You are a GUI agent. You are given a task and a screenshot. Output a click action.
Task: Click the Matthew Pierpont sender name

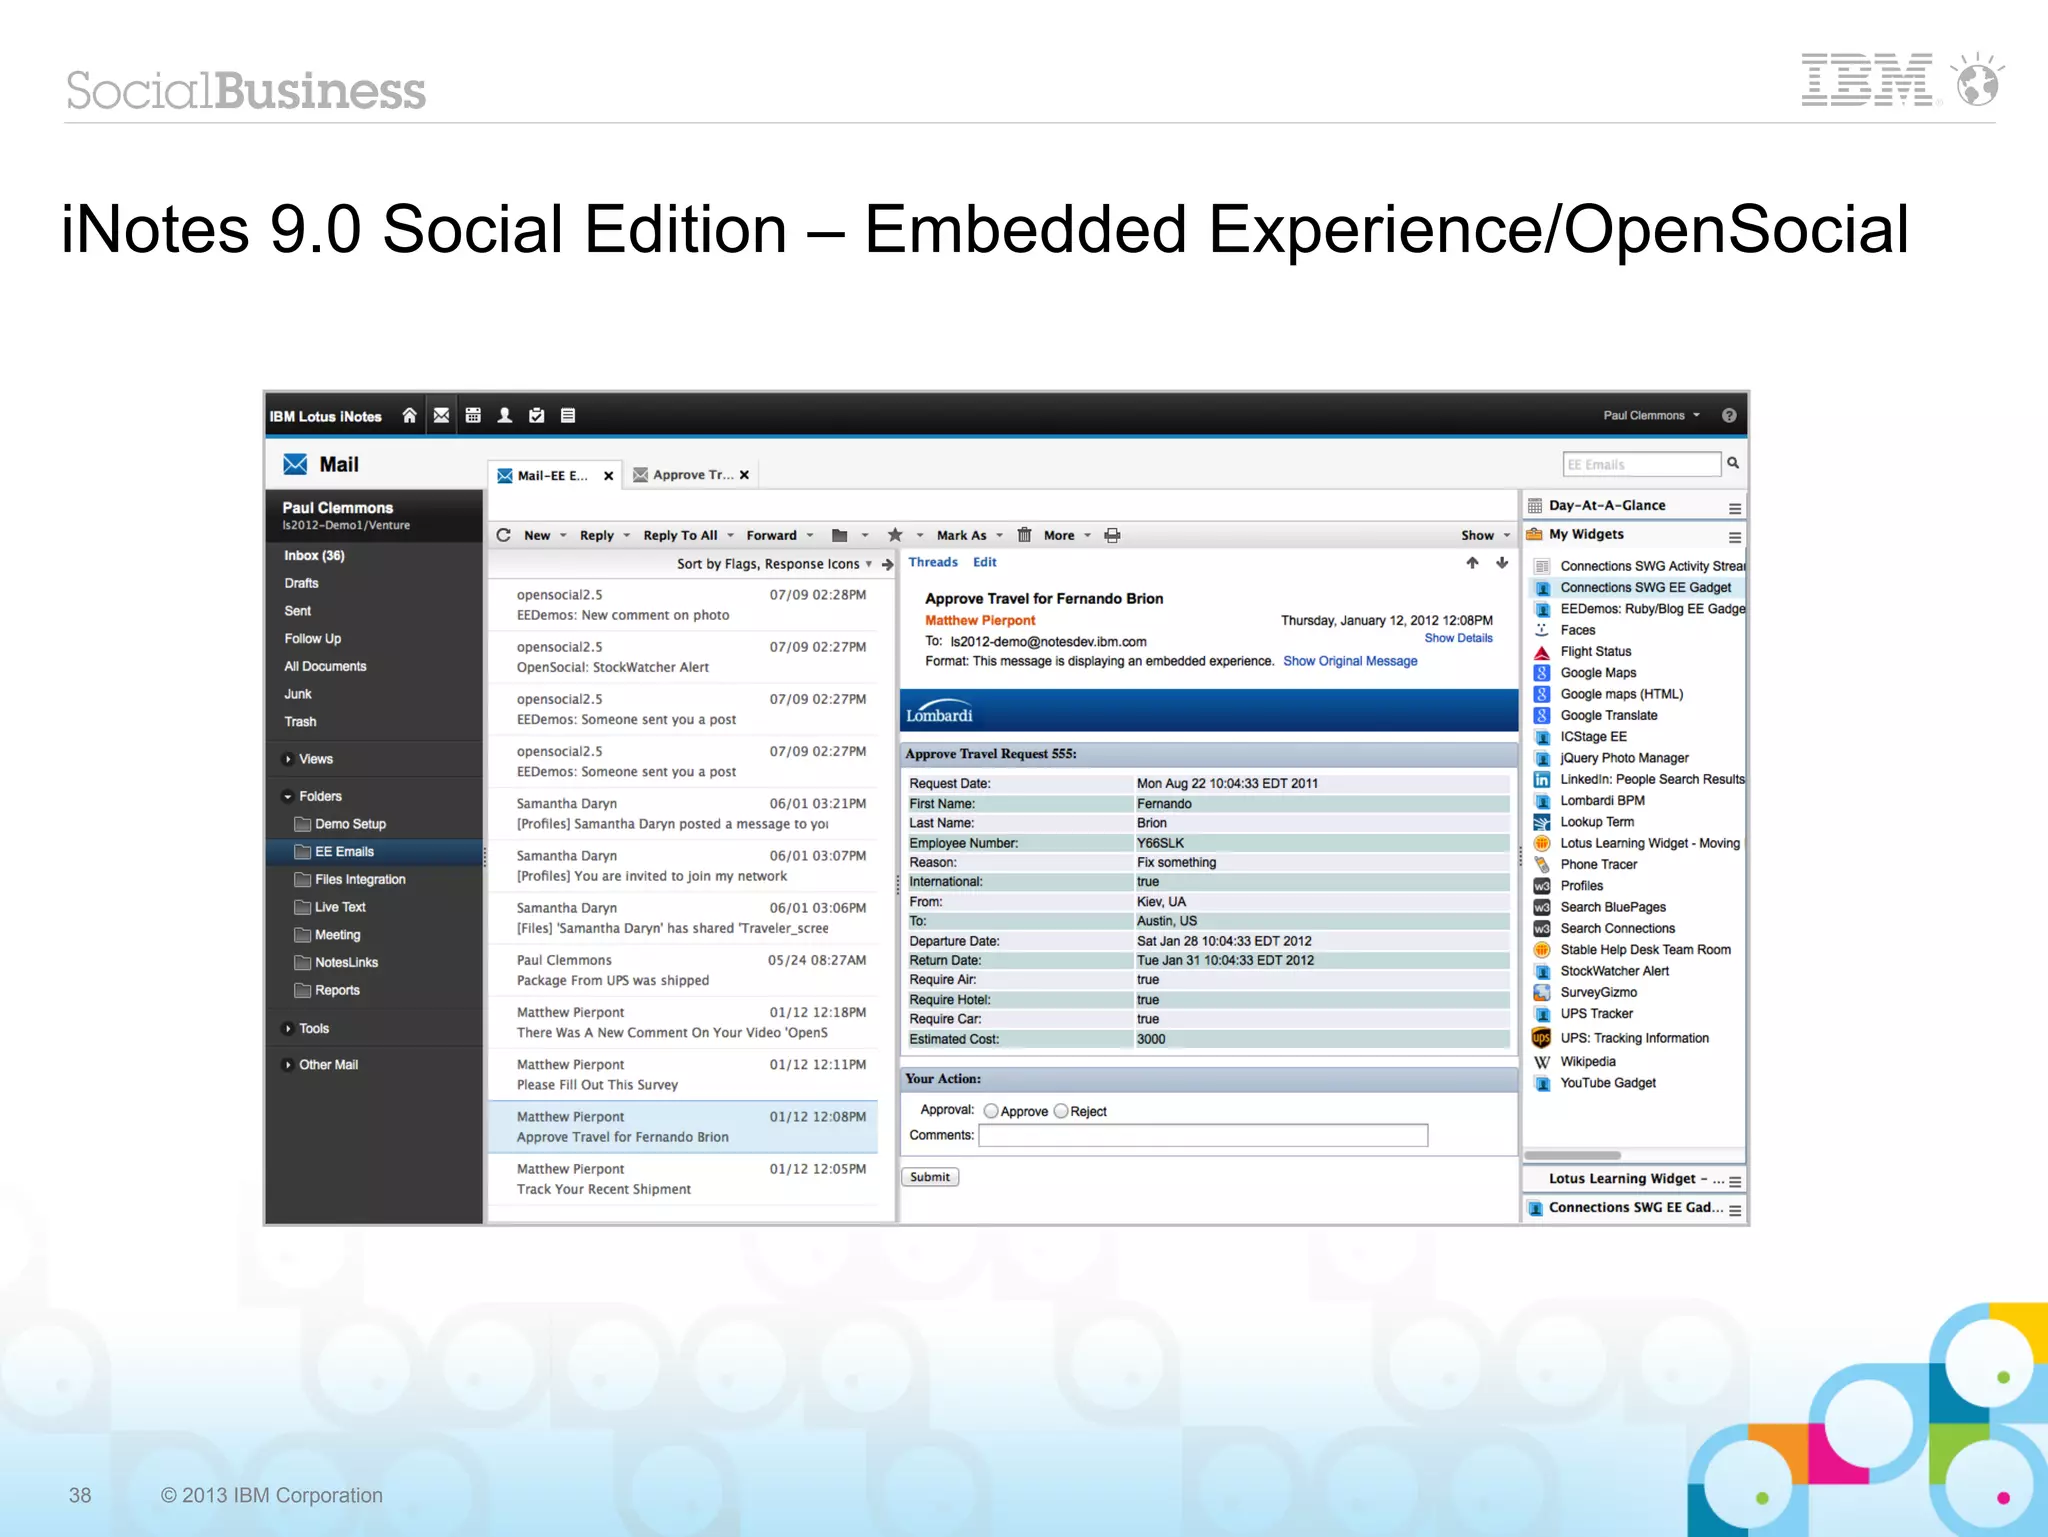coord(980,621)
